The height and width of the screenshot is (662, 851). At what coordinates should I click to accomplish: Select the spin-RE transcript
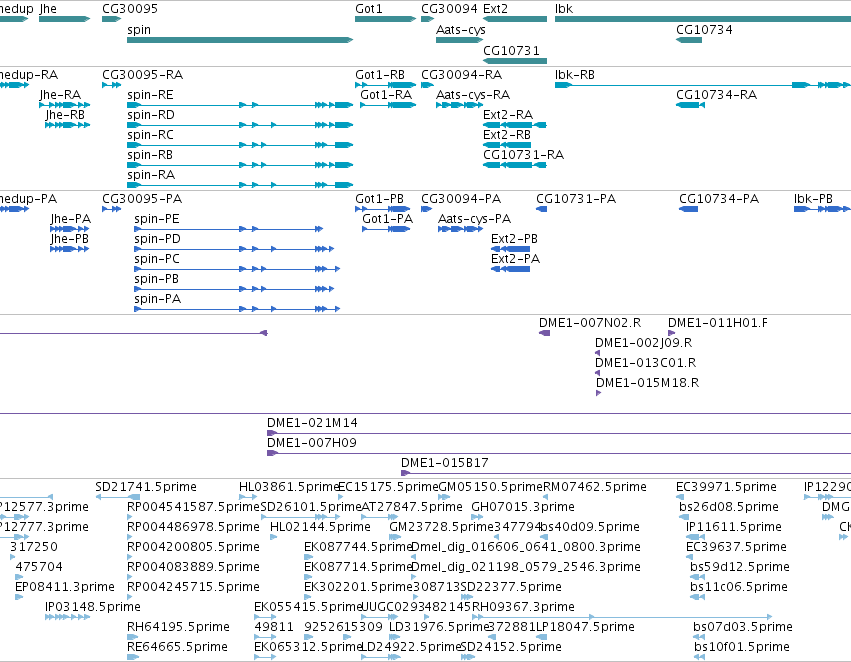click(240, 105)
